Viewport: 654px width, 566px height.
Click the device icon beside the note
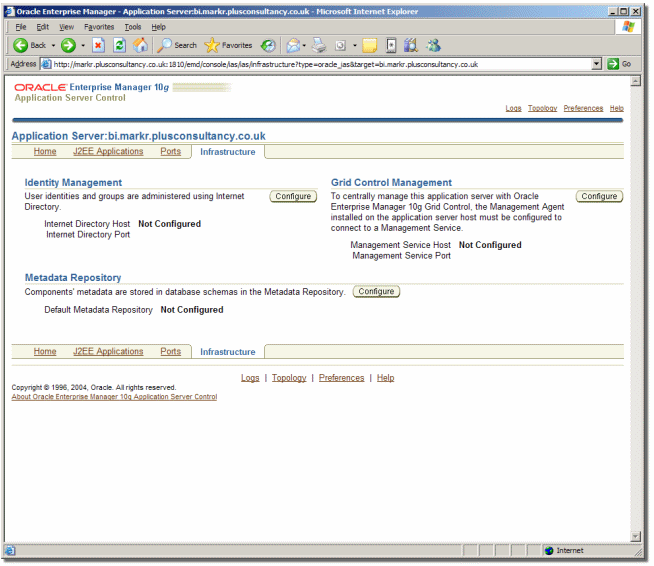pyautogui.click(x=391, y=45)
